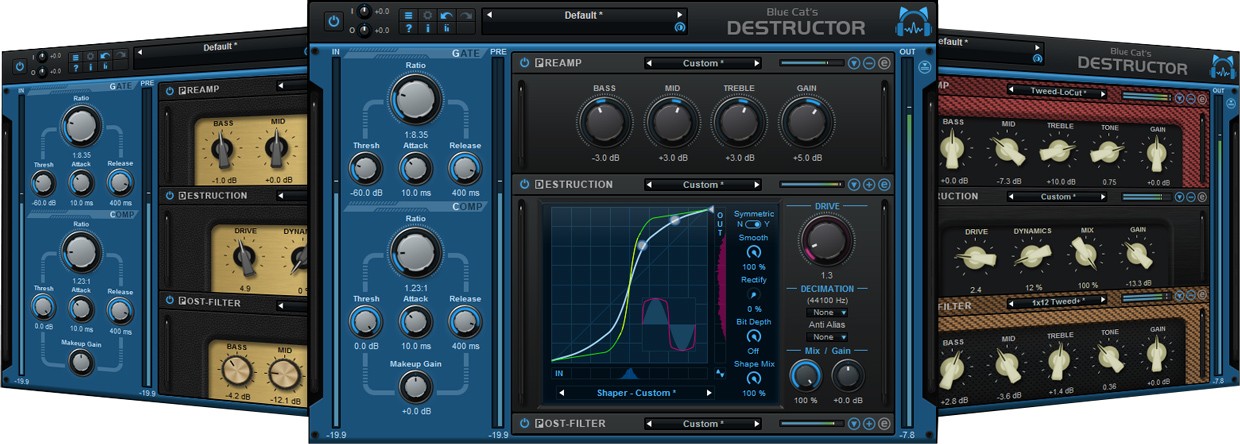Click the levels display icon beside info
Viewport: 1240px width, 444px height.
(446, 29)
